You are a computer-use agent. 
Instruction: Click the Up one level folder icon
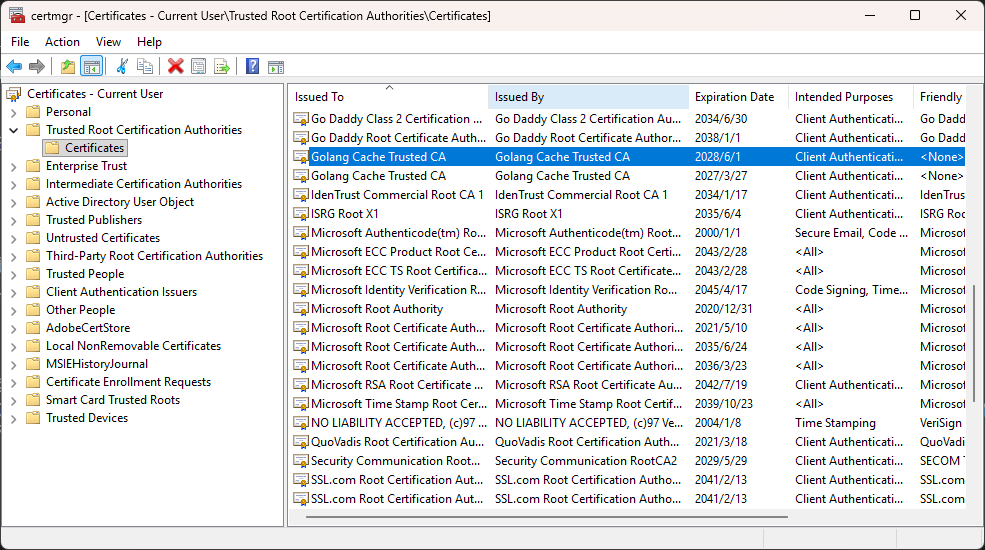tap(67, 67)
